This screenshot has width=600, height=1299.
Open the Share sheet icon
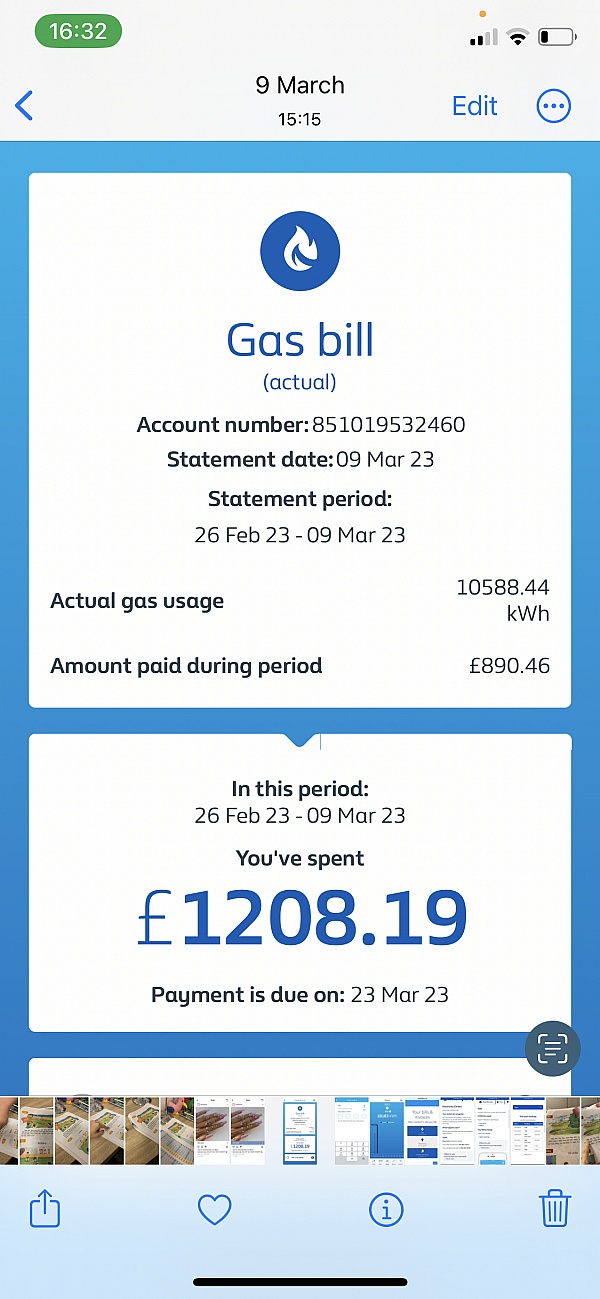coord(45,1210)
